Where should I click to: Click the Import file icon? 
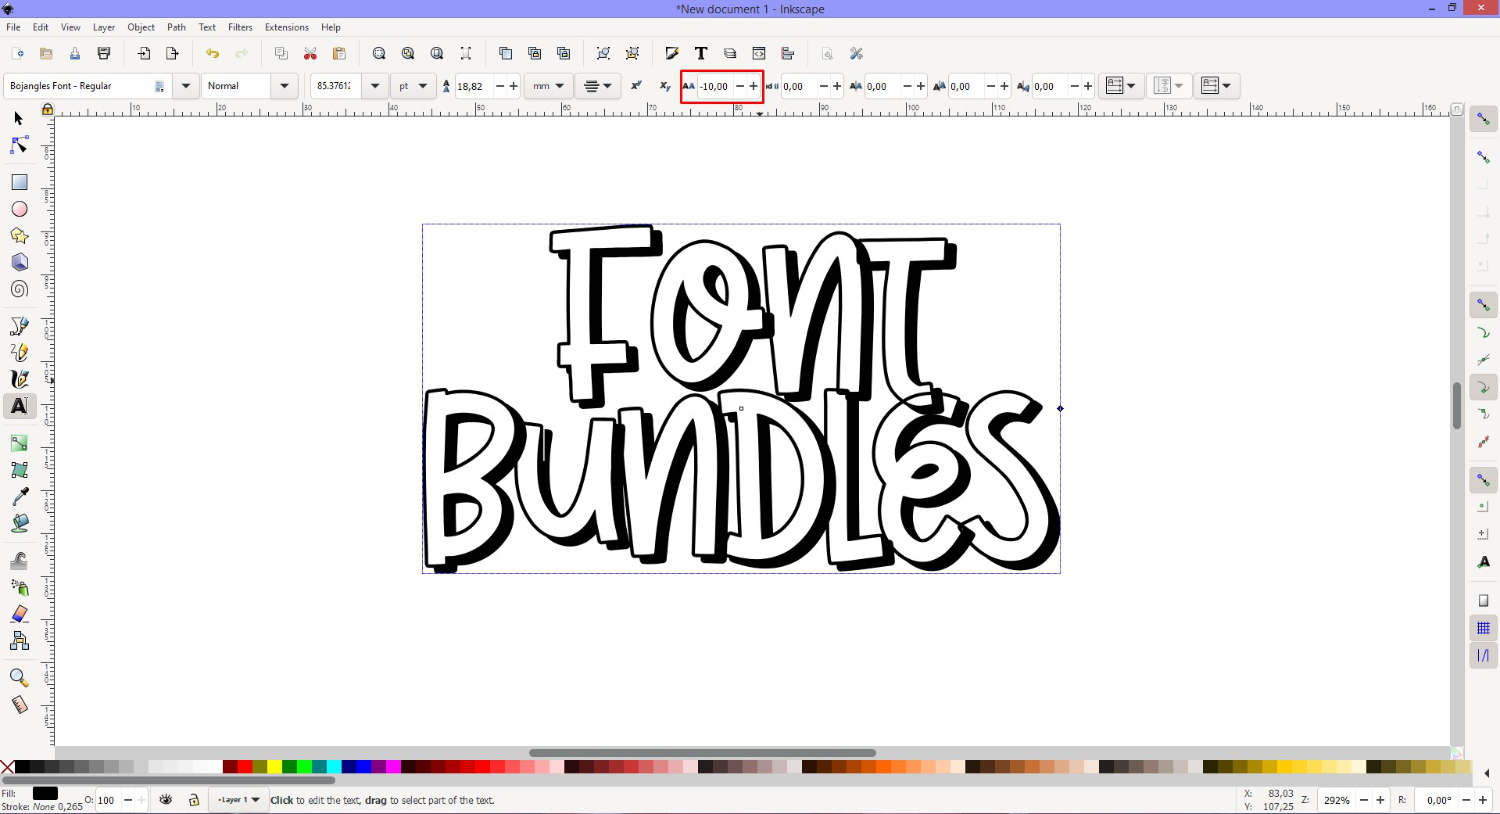[x=144, y=54]
